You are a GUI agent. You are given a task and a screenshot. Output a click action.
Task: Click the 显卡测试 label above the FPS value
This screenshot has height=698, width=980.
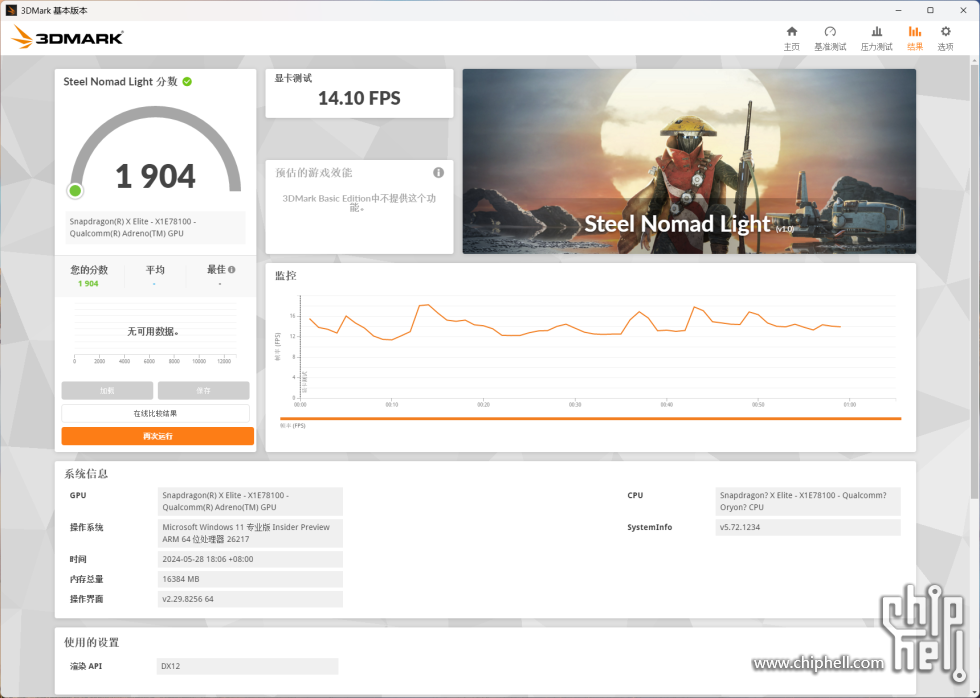click(x=293, y=78)
